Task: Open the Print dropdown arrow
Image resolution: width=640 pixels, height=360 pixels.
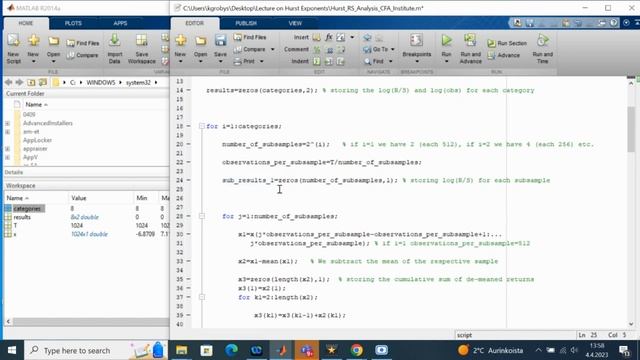Action: 262,62
